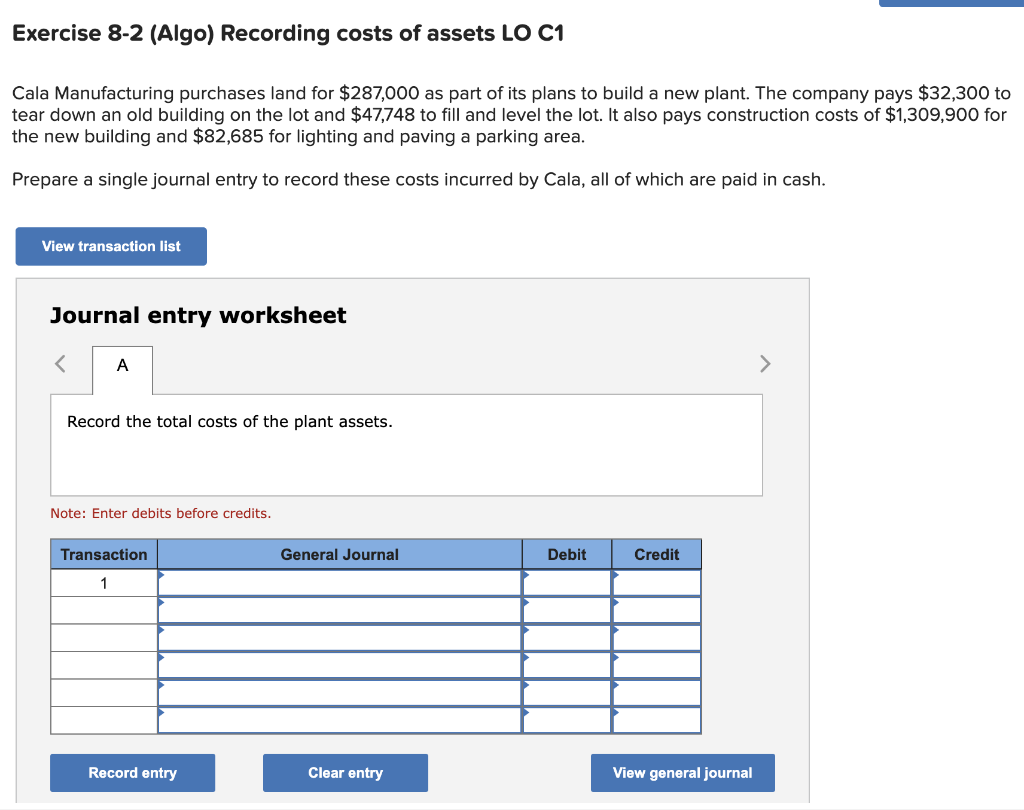Open the general journal view
Screen dimensions: 1024x810
click(x=682, y=772)
